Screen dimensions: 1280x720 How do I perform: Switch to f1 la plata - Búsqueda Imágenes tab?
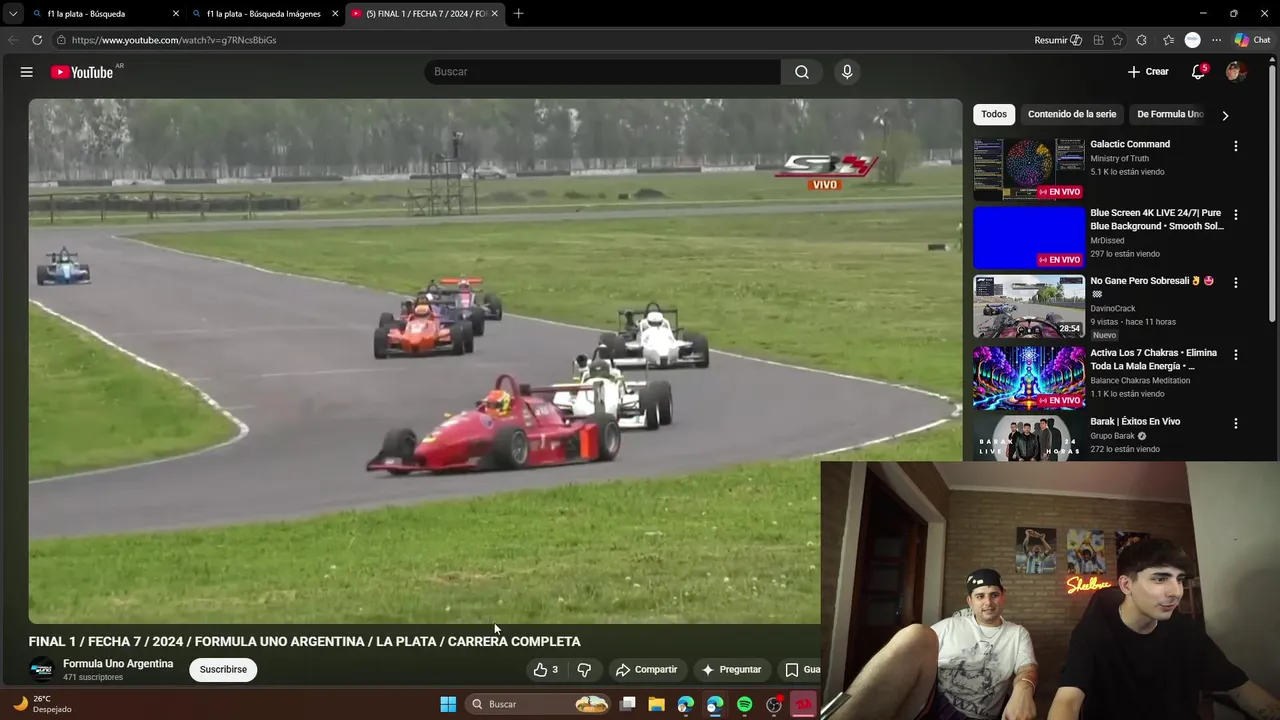tap(262, 14)
